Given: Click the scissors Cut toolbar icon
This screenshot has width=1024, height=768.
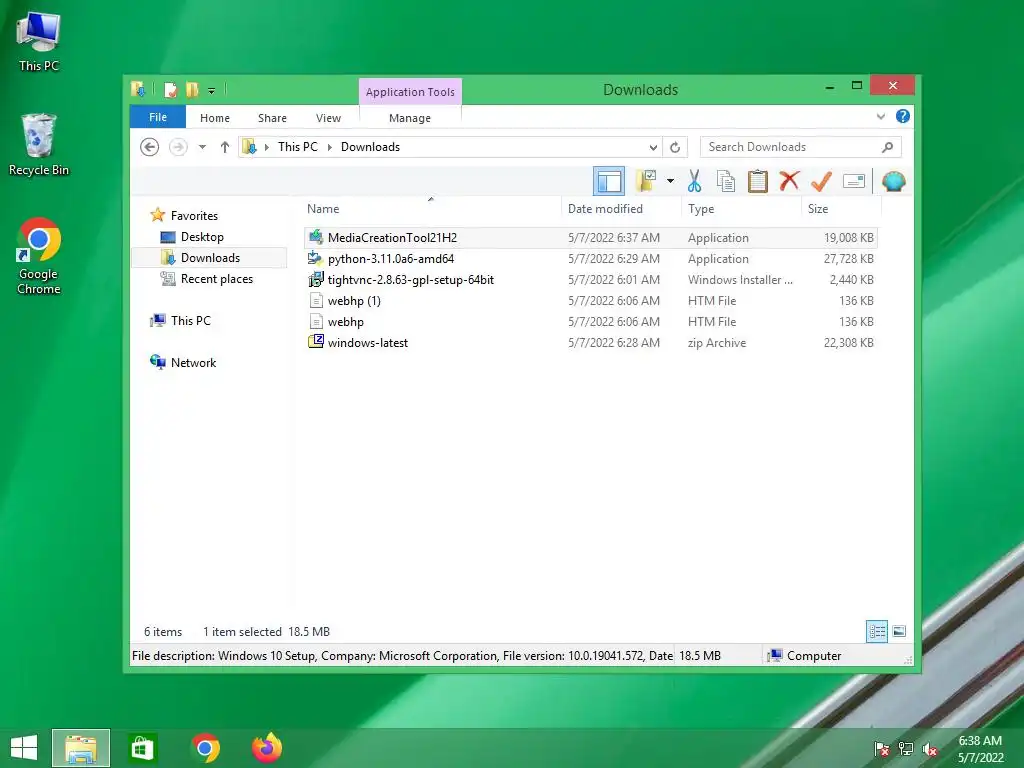Looking at the screenshot, I should 694,181.
